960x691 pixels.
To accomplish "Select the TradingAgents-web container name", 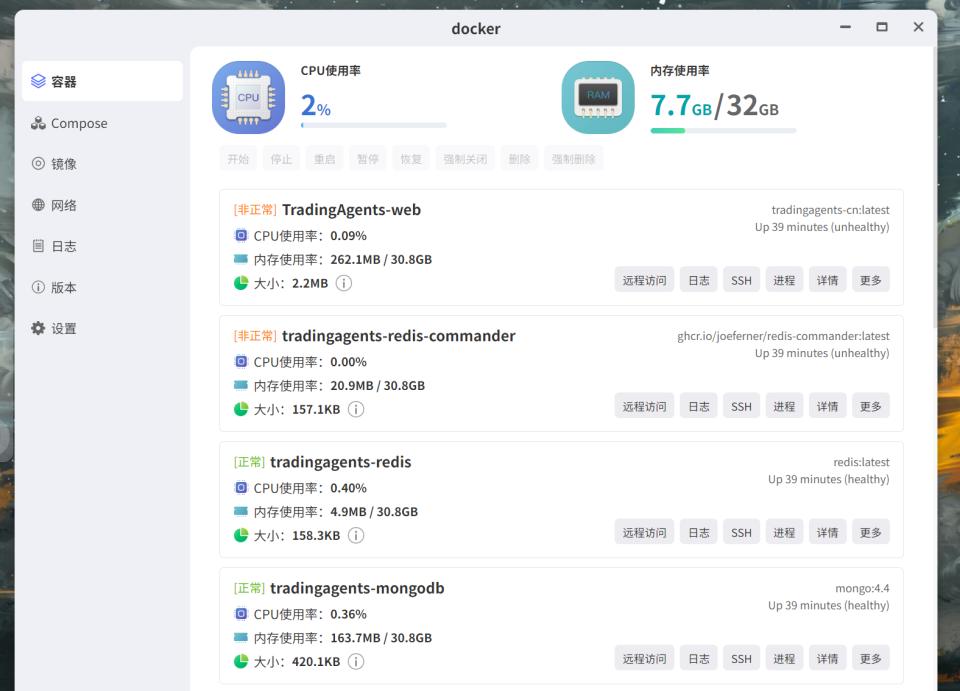I will pyautogui.click(x=351, y=209).
